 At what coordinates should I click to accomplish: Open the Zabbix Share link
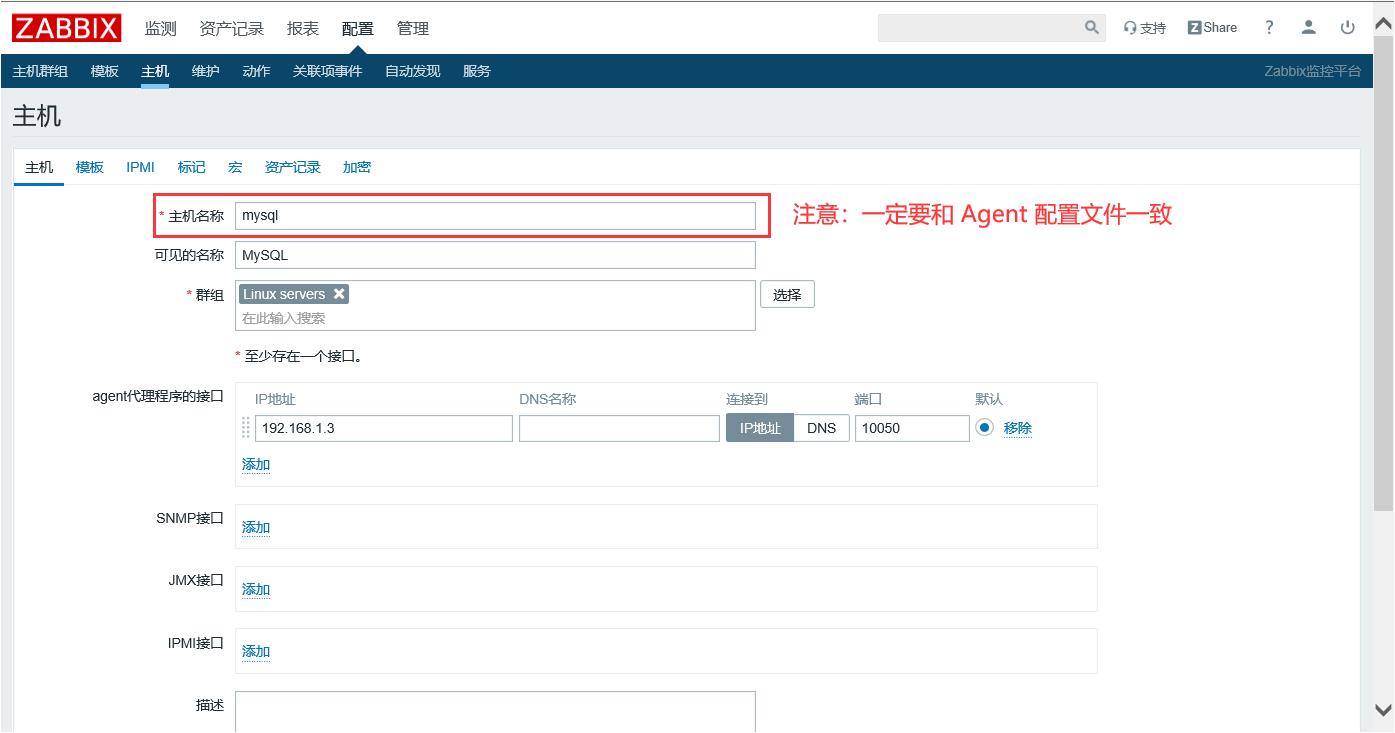point(1212,28)
